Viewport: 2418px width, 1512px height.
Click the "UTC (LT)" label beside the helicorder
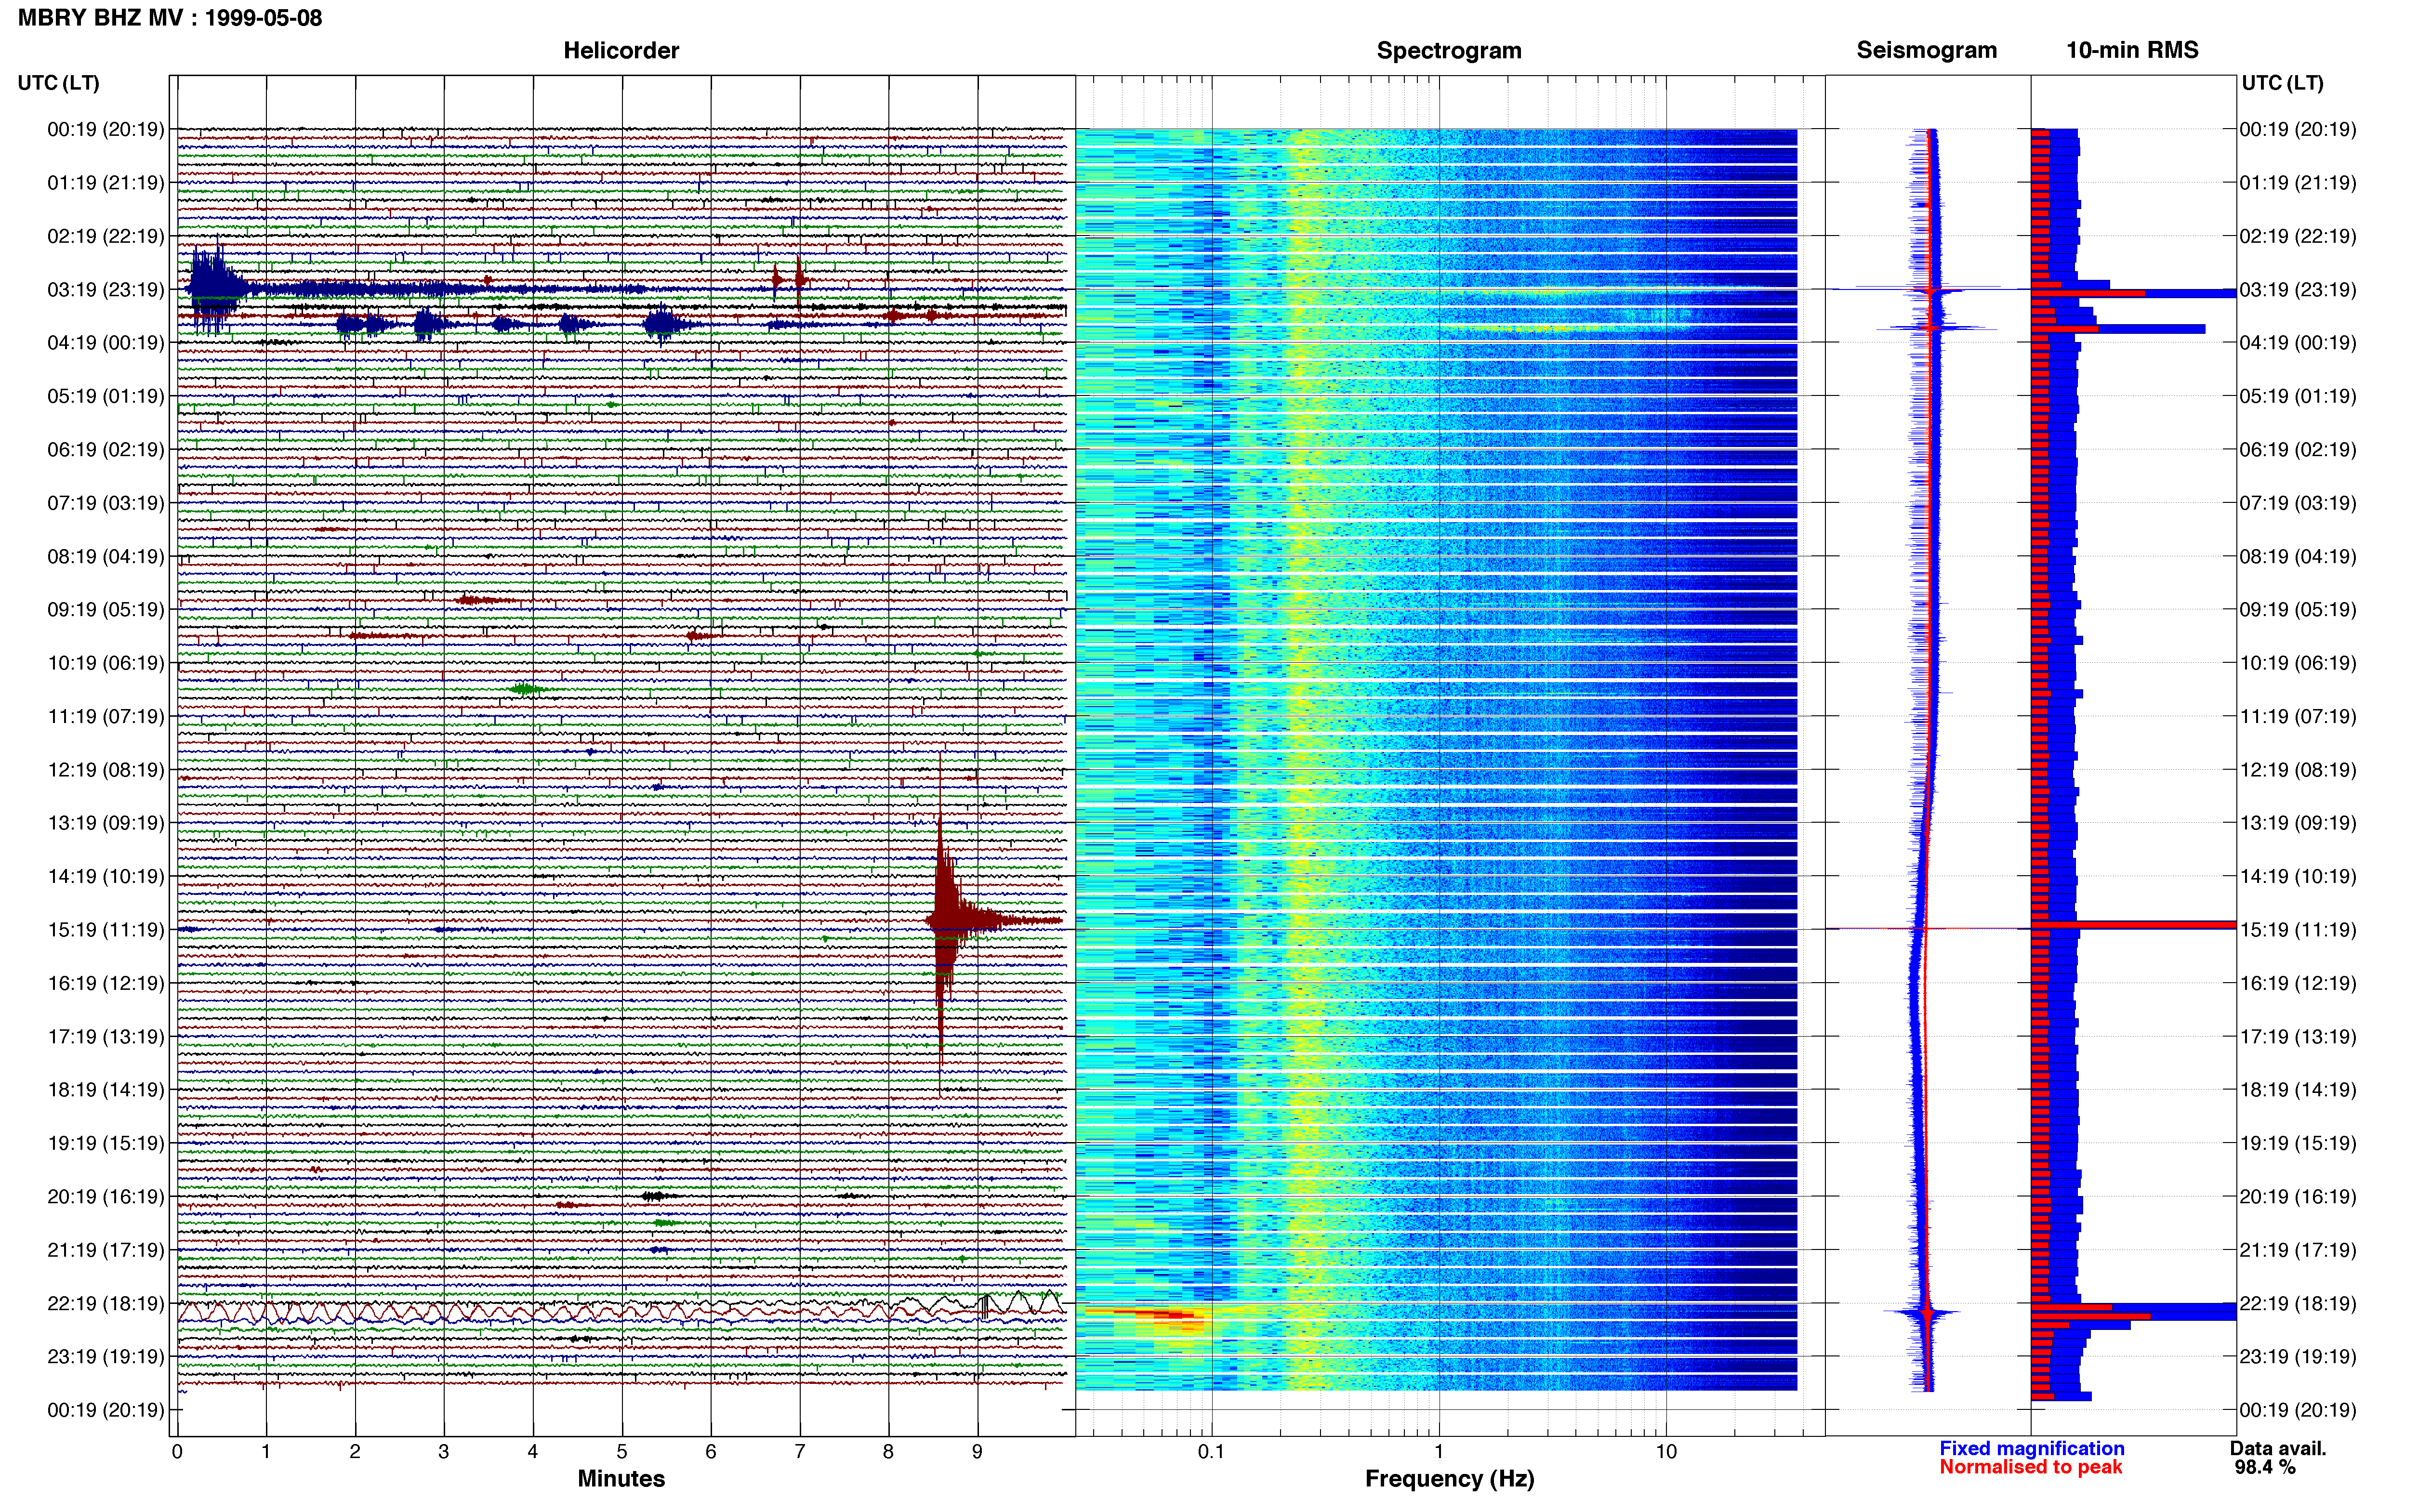[59, 83]
